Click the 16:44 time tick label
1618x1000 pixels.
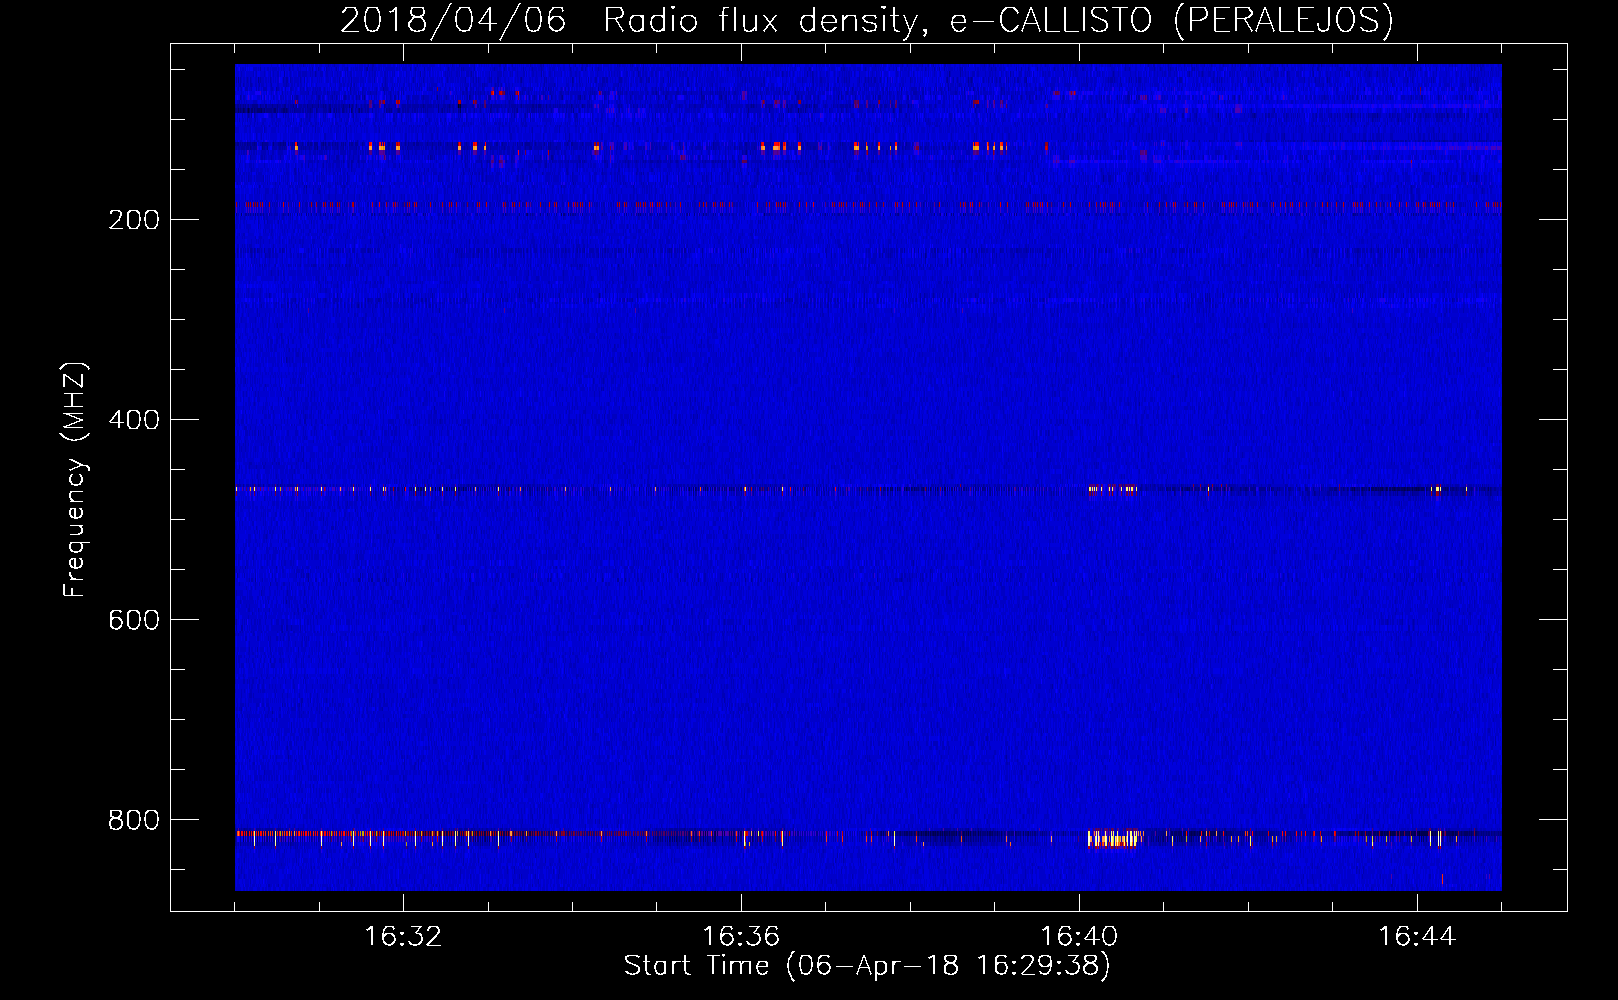click(1417, 937)
